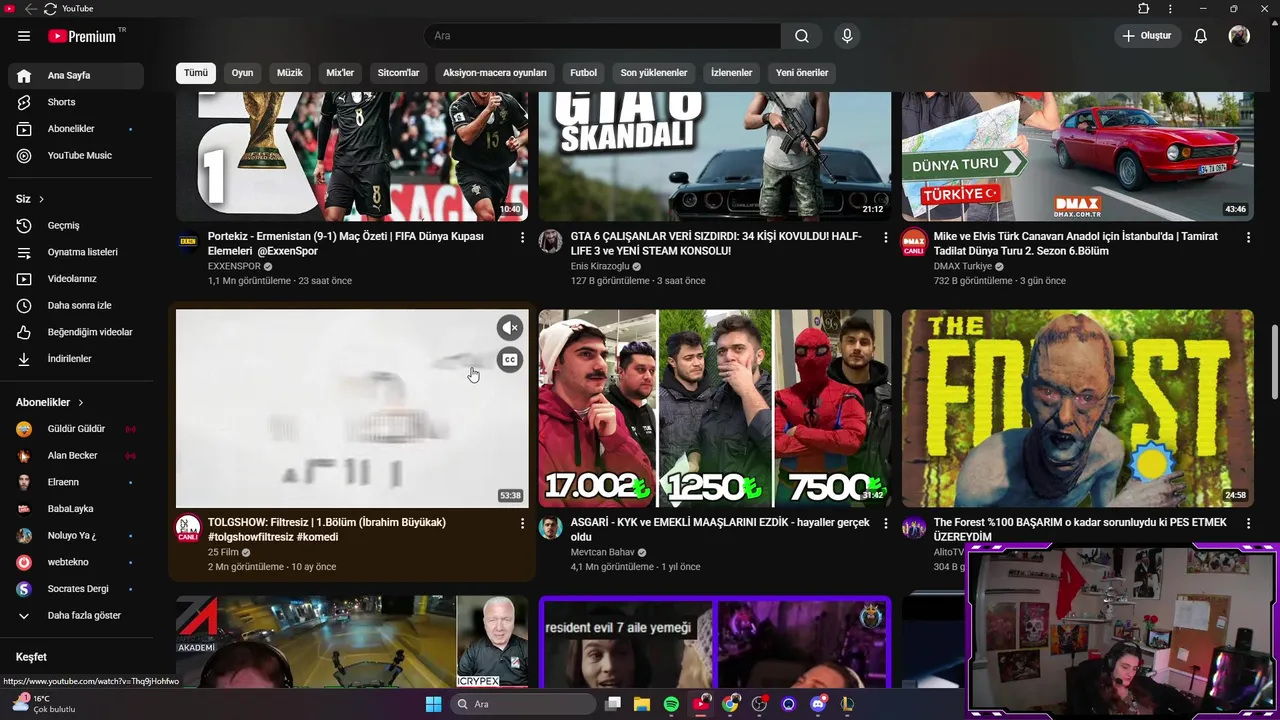1280x720 pixels.
Task: Open OBS Studio from the taskbar
Action: 759,704
